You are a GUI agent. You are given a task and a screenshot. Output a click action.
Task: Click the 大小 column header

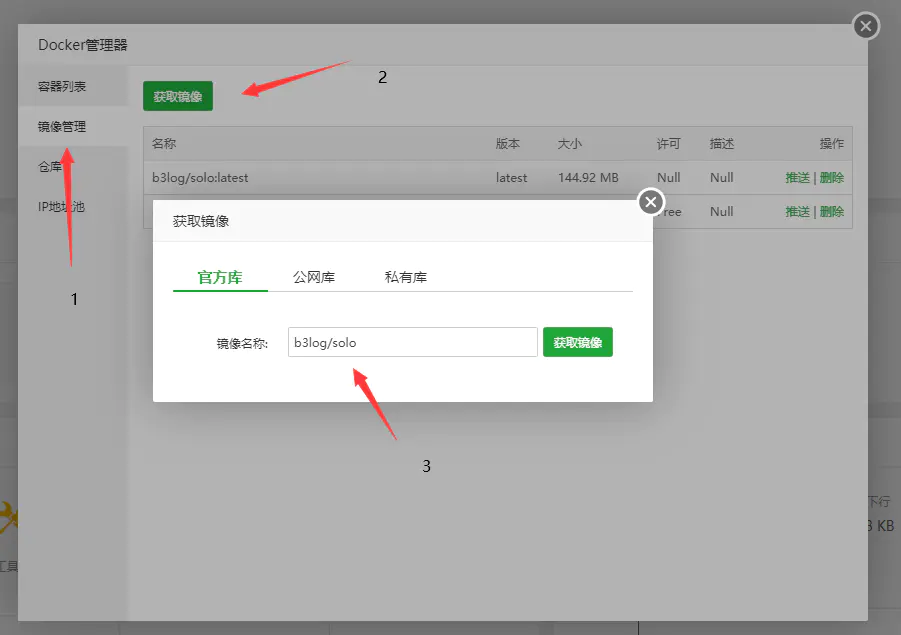(569, 144)
